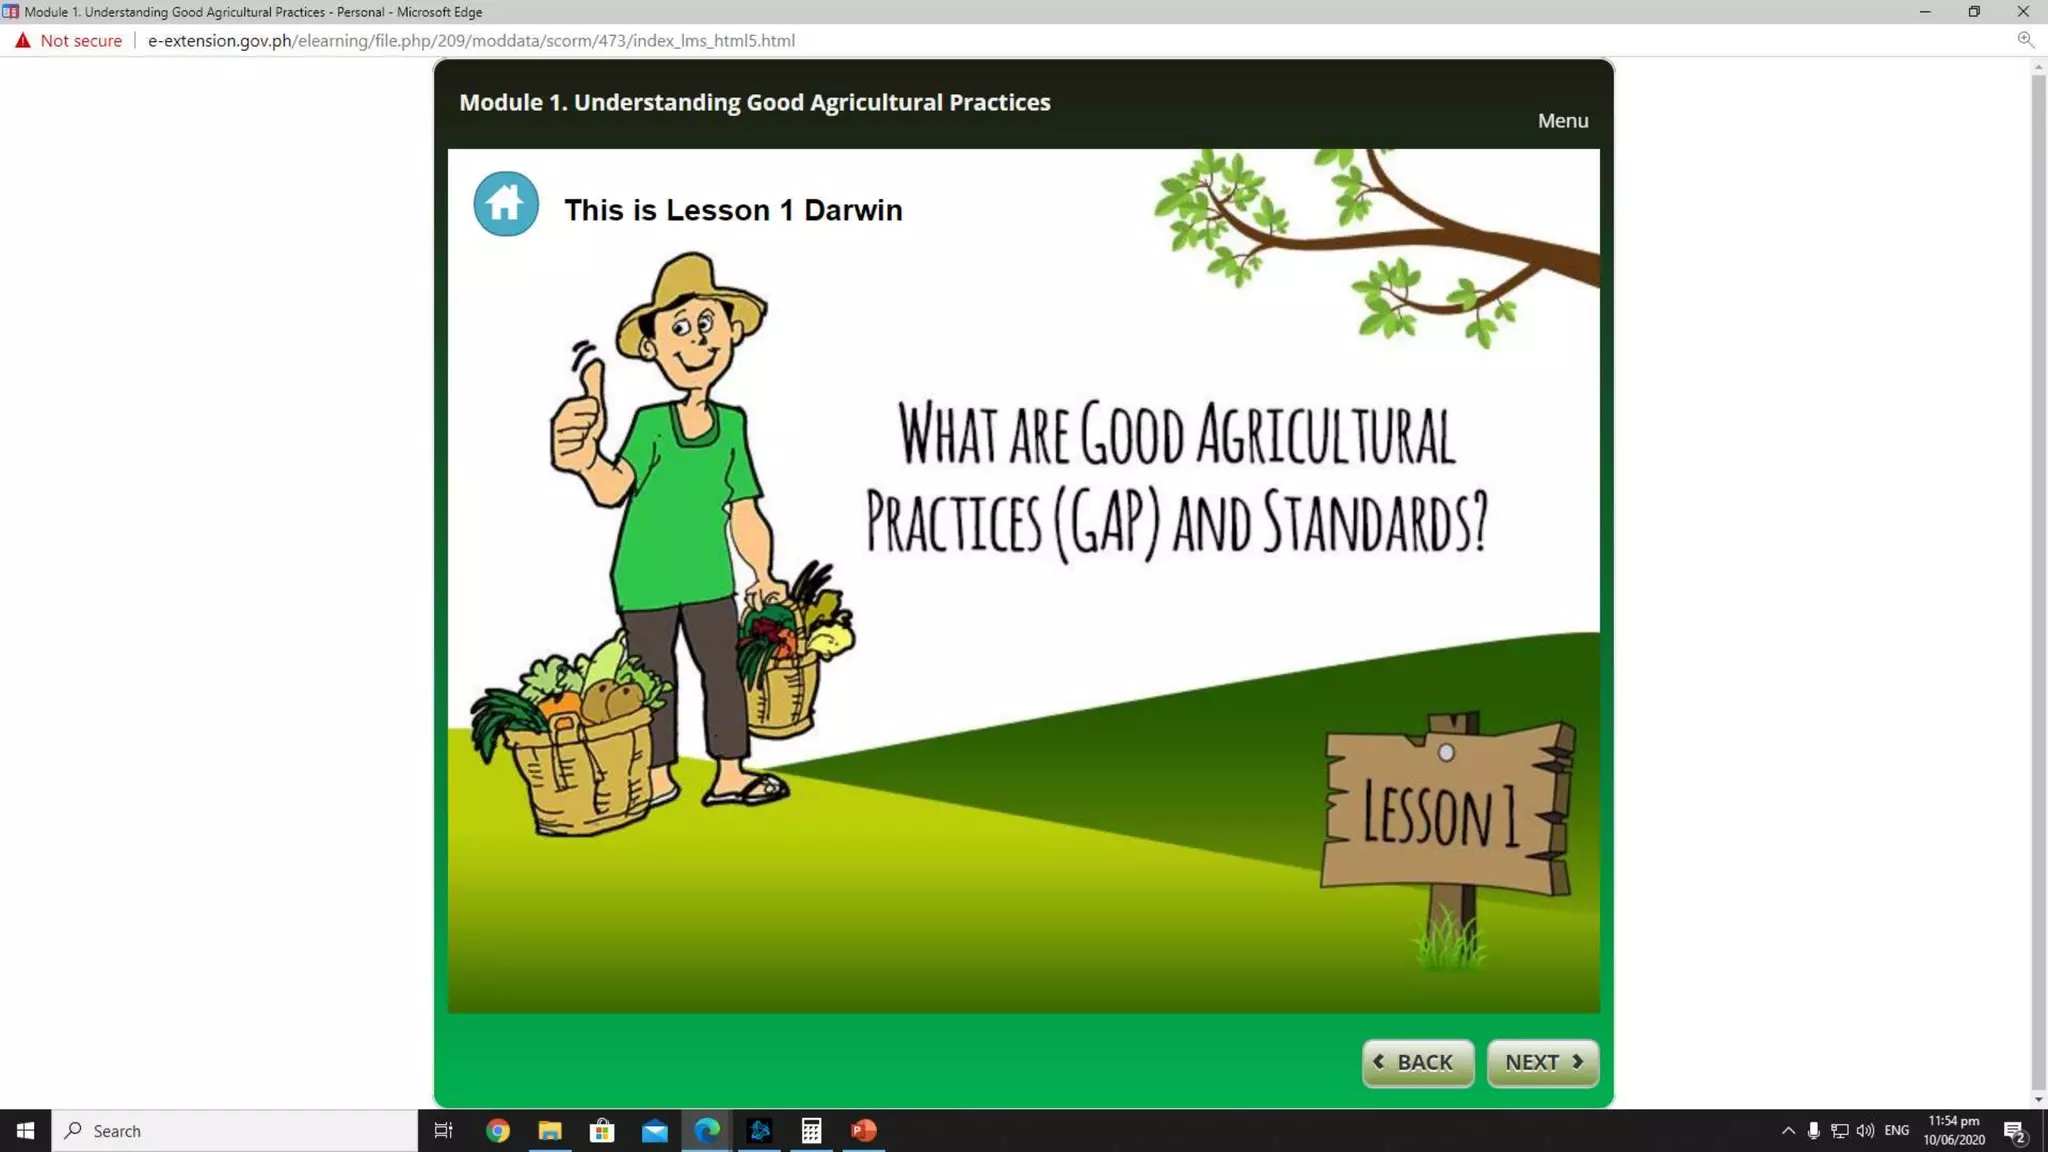Expand hidden system tray icons
This screenshot has height=1152, width=2048.
(1788, 1131)
